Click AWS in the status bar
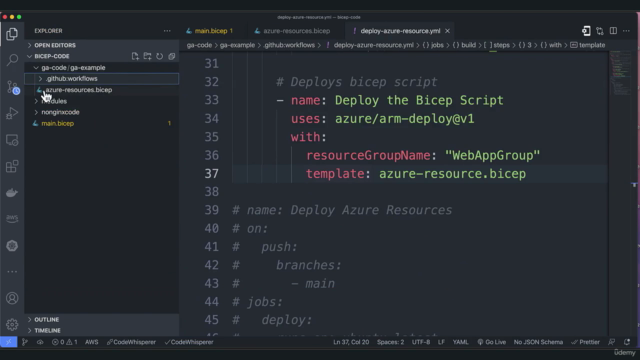 [91, 342]
